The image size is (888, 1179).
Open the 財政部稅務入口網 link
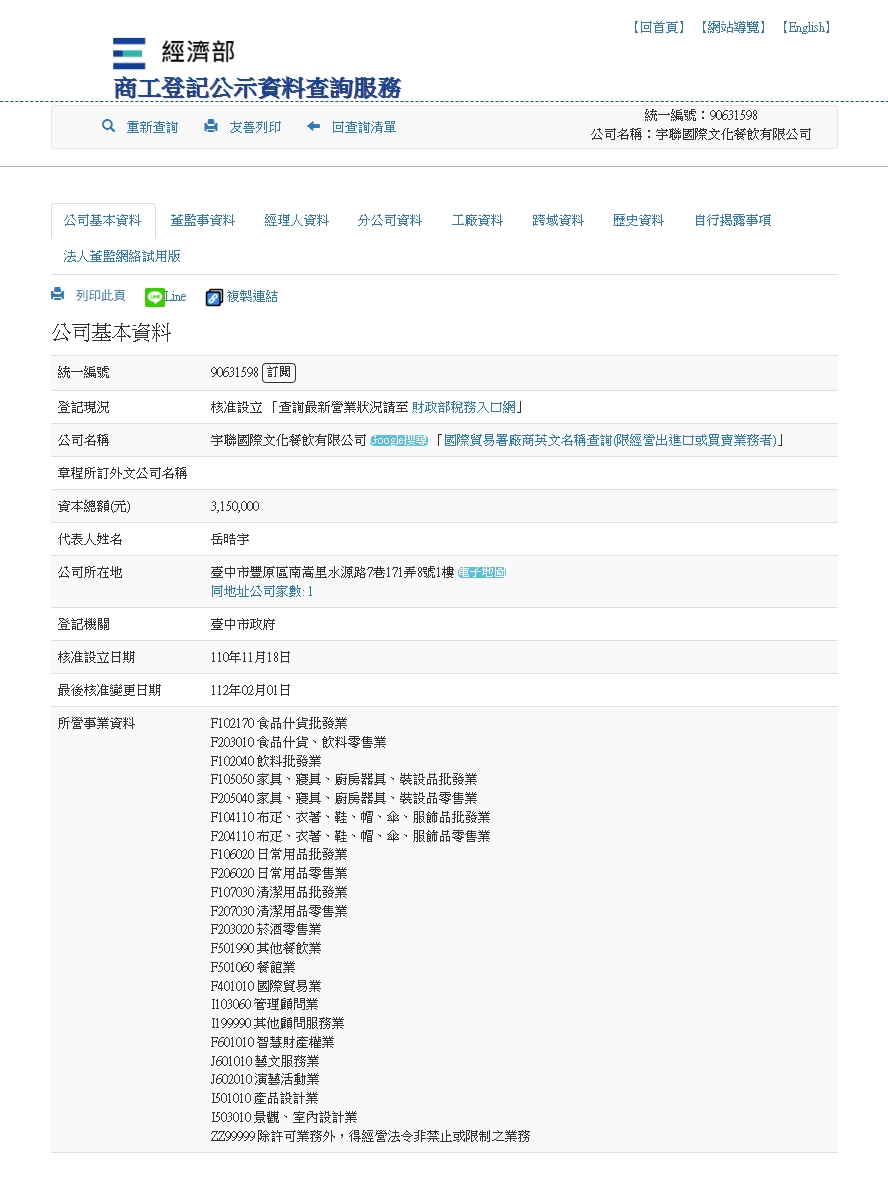point(463,407)
